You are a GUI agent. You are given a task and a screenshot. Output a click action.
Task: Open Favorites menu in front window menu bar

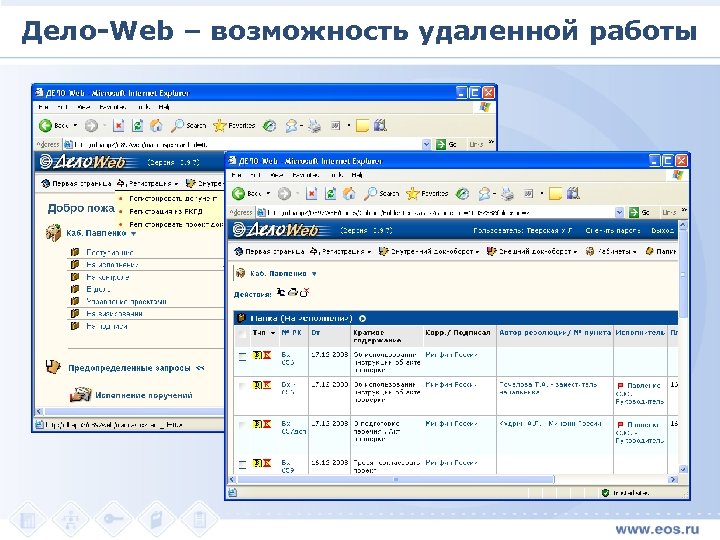click(x=305, y=175)
